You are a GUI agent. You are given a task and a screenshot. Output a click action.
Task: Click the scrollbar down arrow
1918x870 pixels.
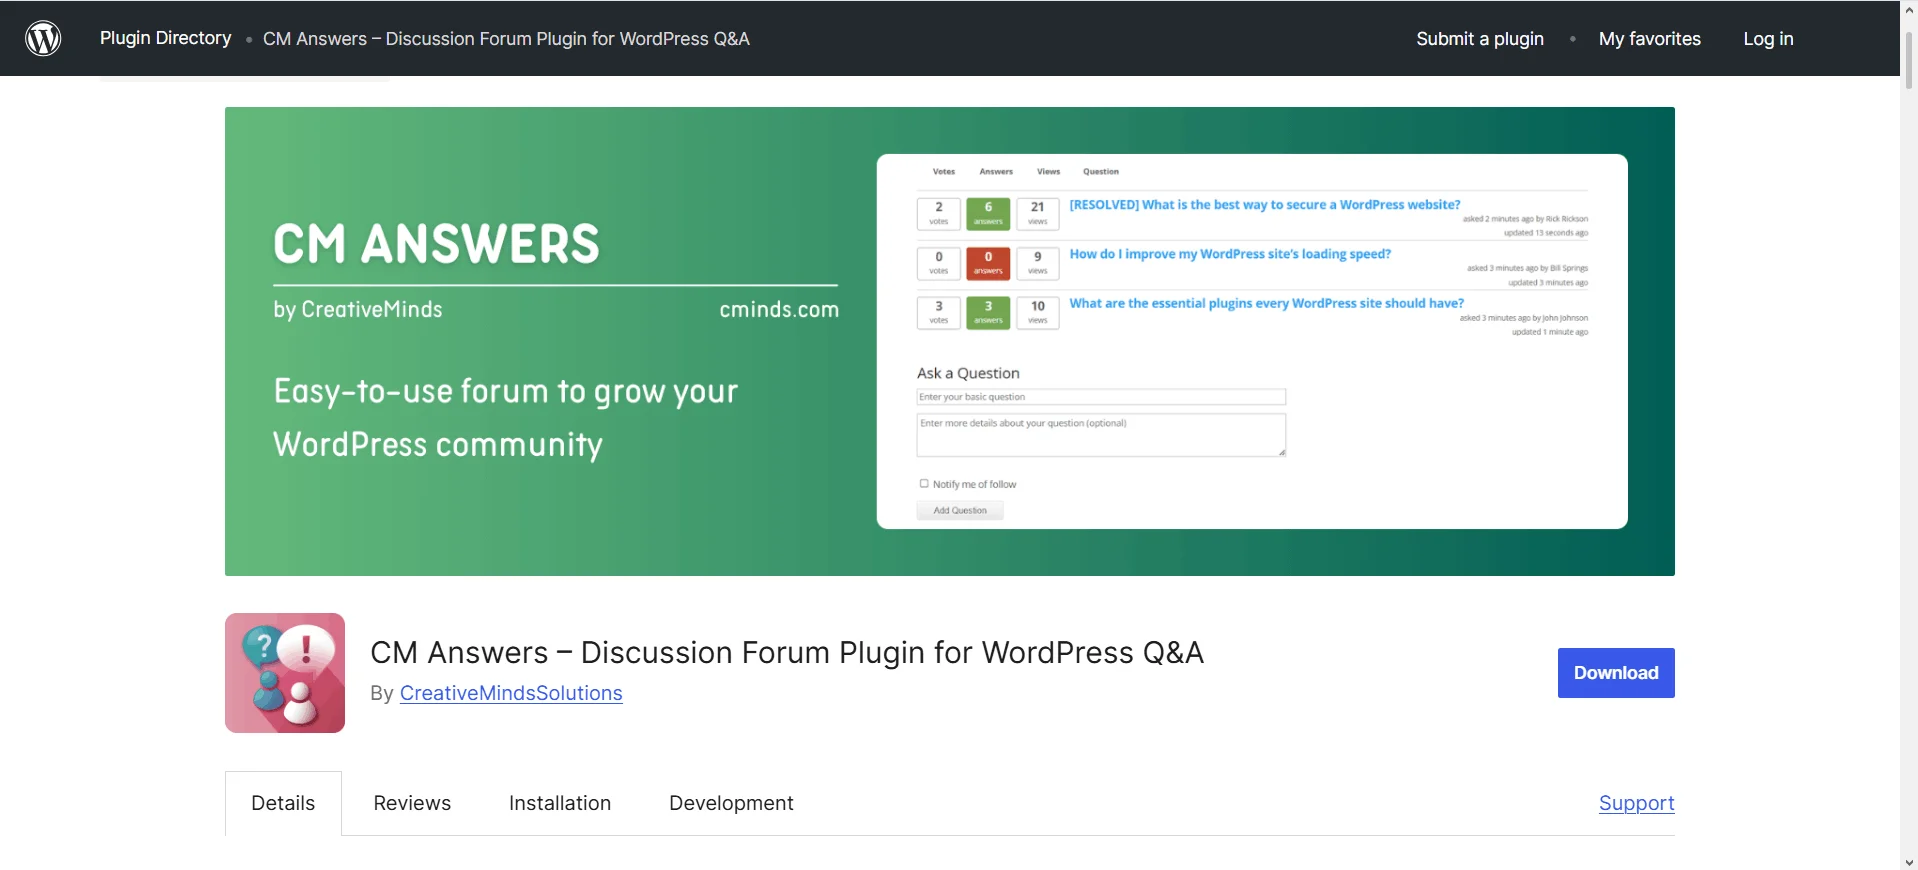point(1909,862)
